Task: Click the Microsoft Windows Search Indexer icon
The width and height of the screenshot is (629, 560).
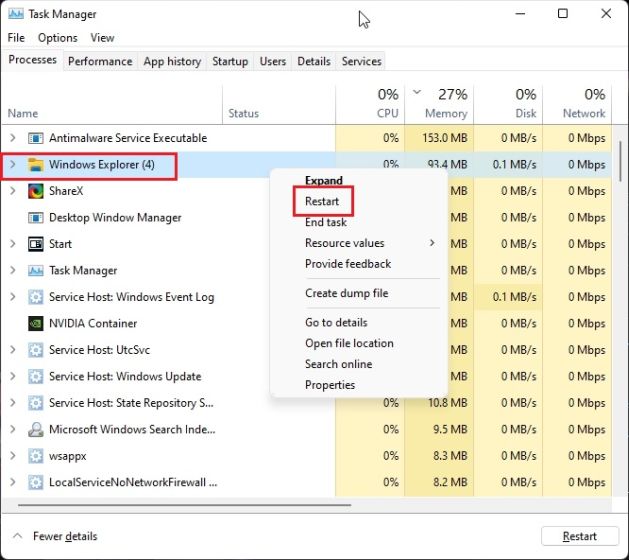Action: (x=36, y=430)
